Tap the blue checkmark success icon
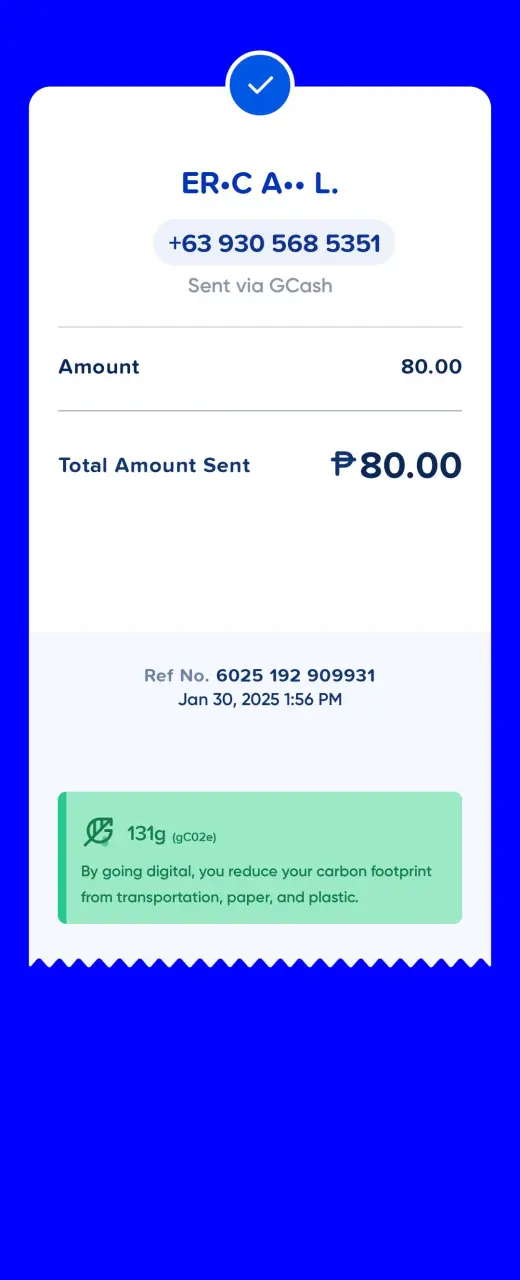The height and width of the screenshot is (1280, 520). [260, 85]
